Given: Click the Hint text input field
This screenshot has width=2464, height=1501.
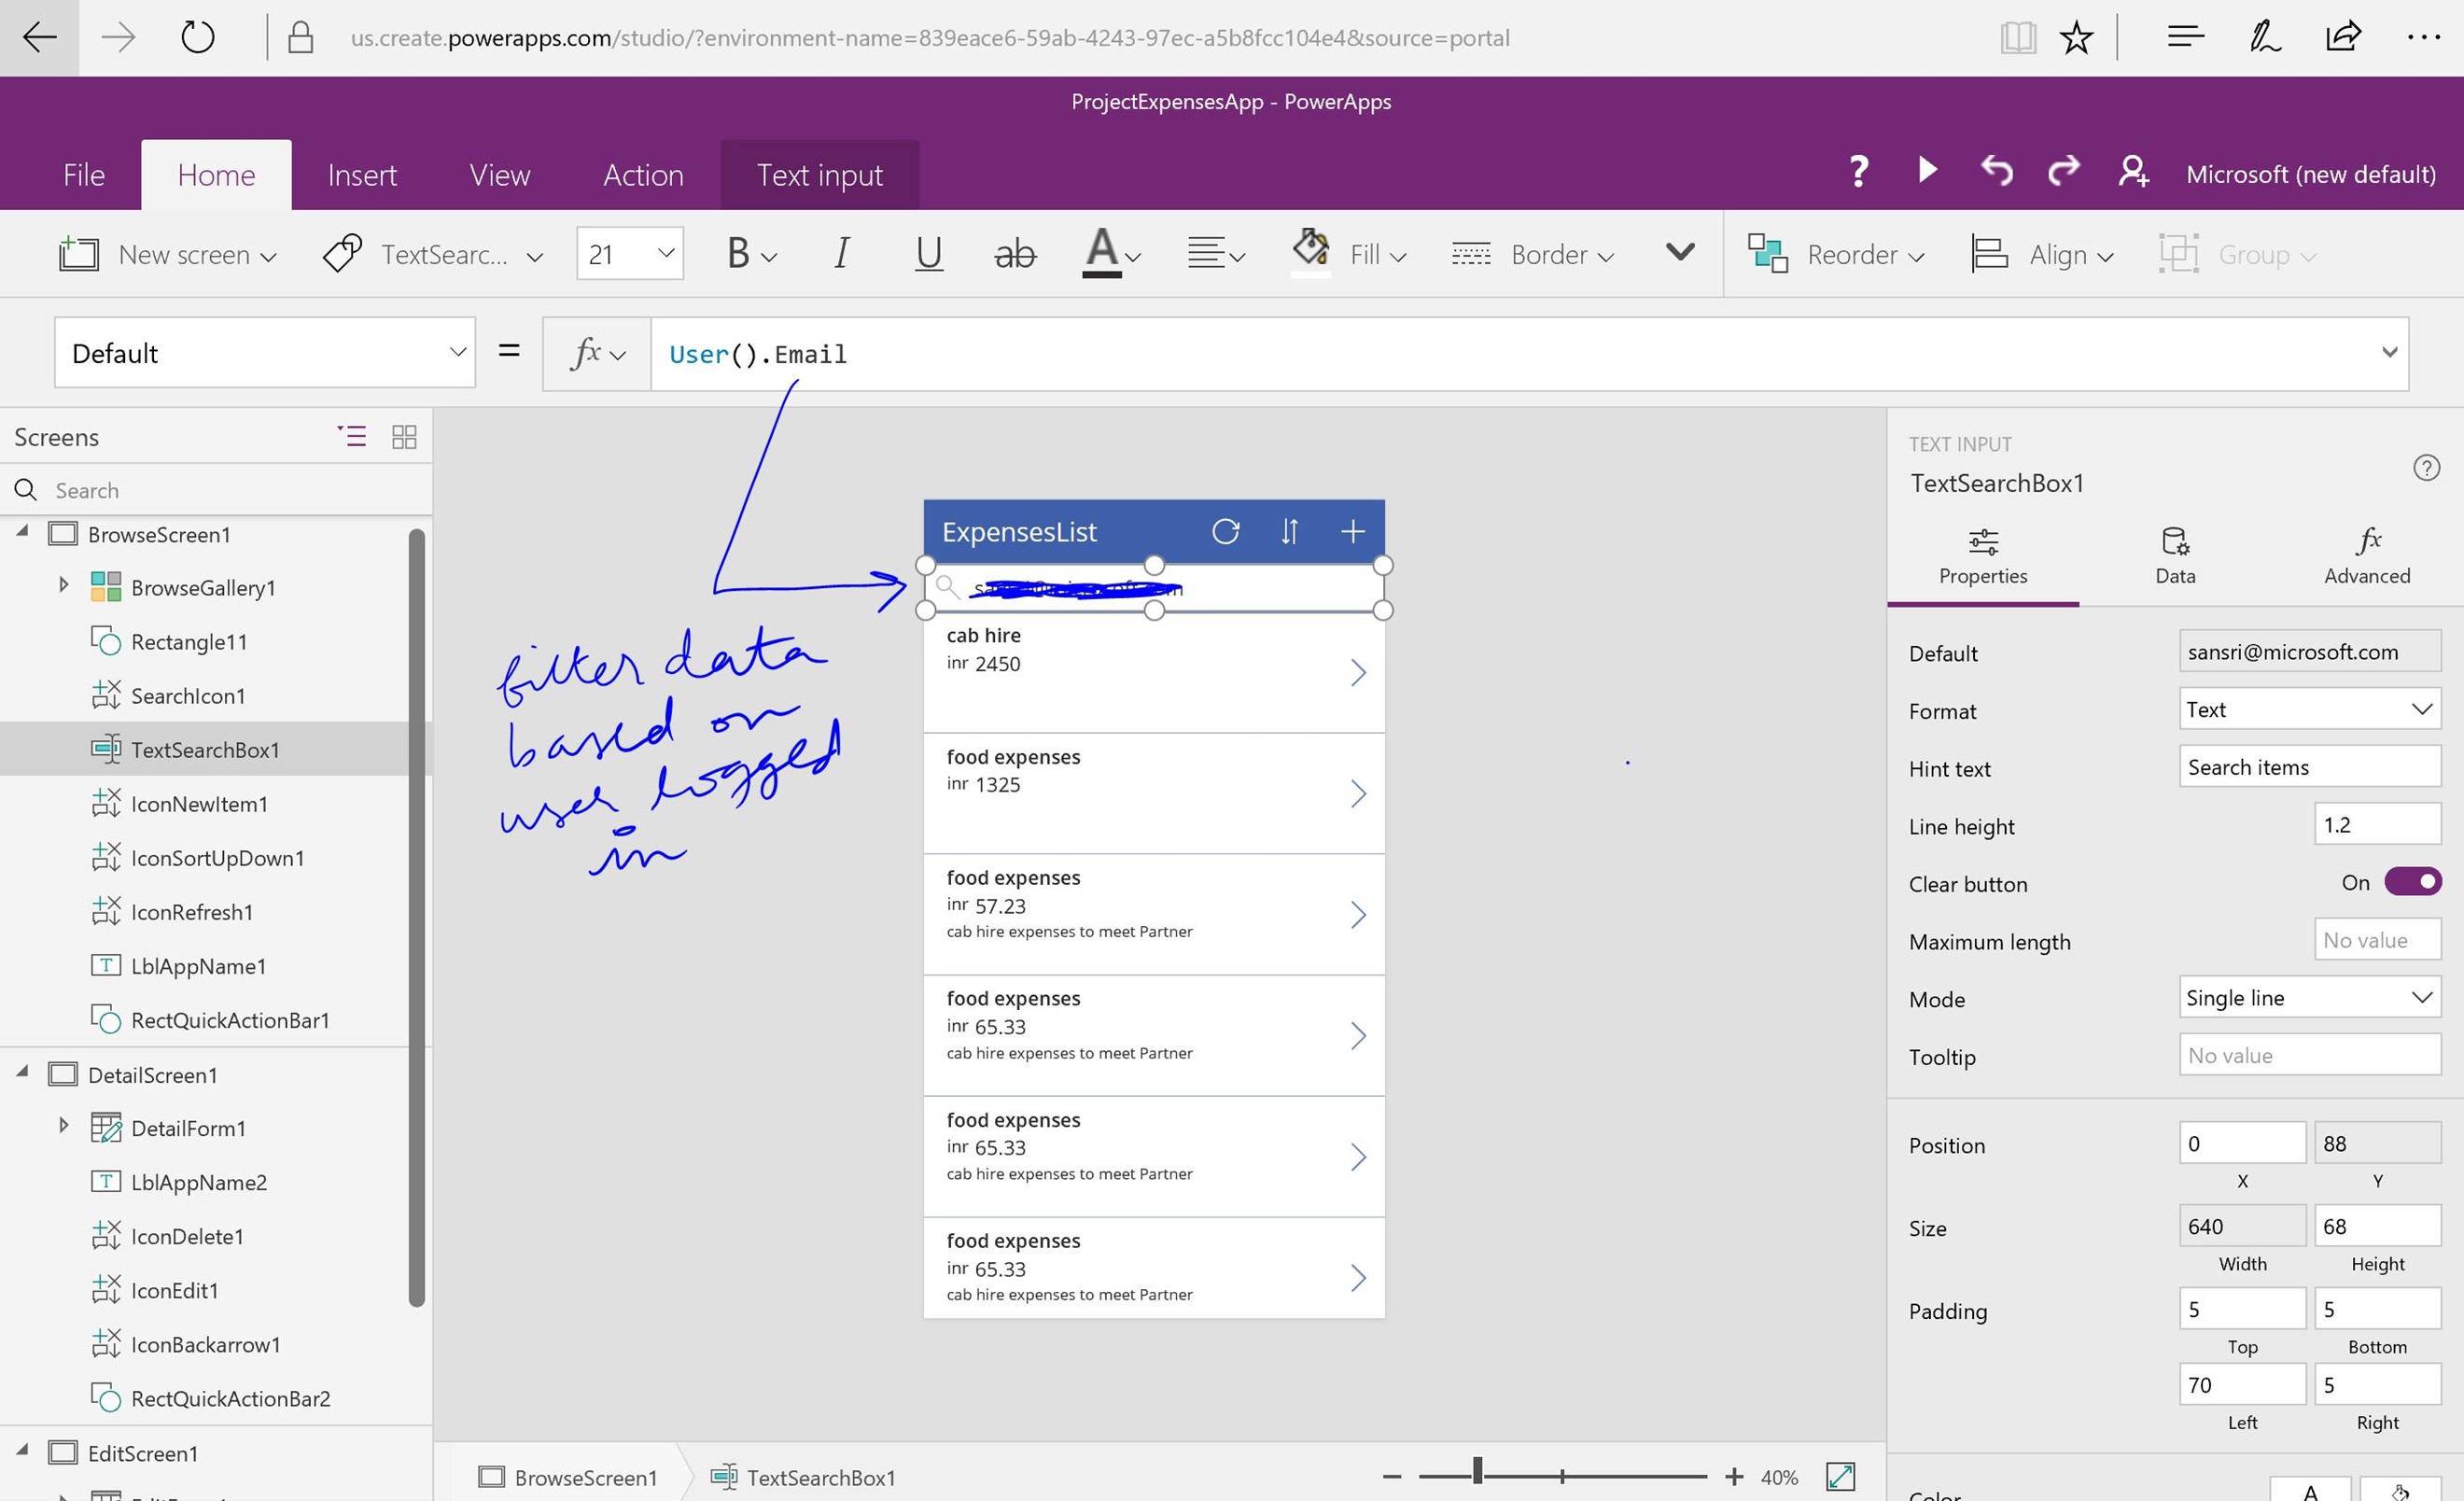Looking at the screenshot, I should (2309, 767).
